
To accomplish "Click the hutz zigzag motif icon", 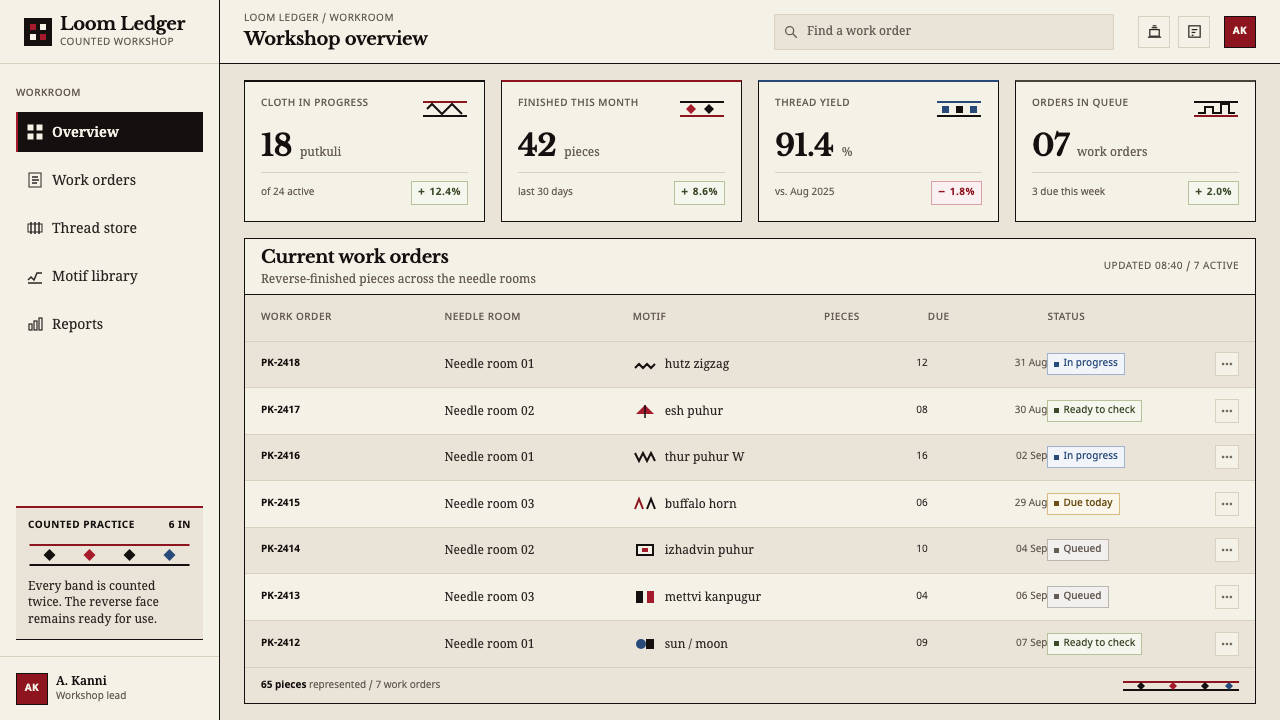I will 645,364.
